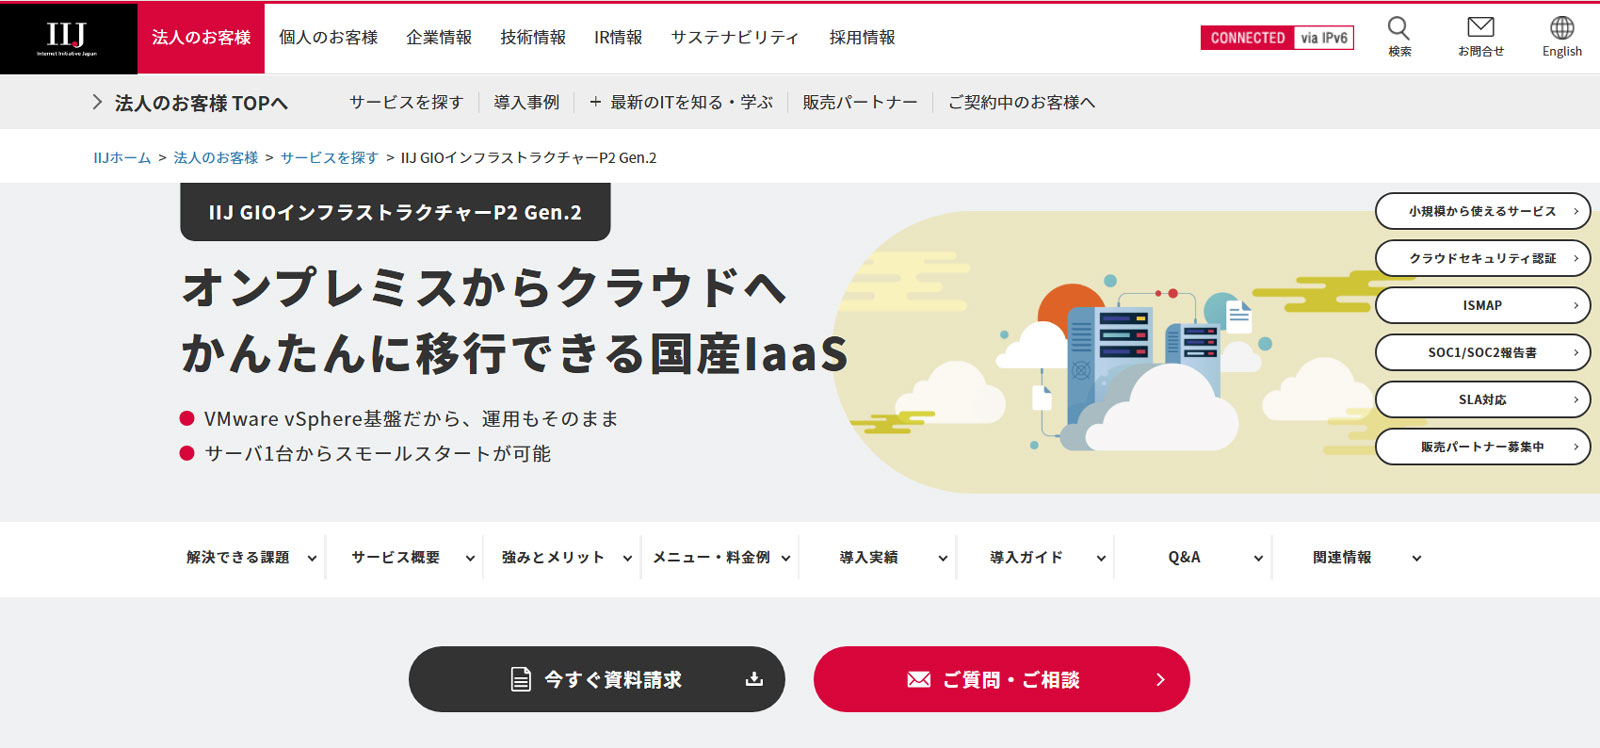This screenshot has height=748, width=1600.
Task: Click headline オンプレミスからクラウドへ
Action: (x=484, y=288)
